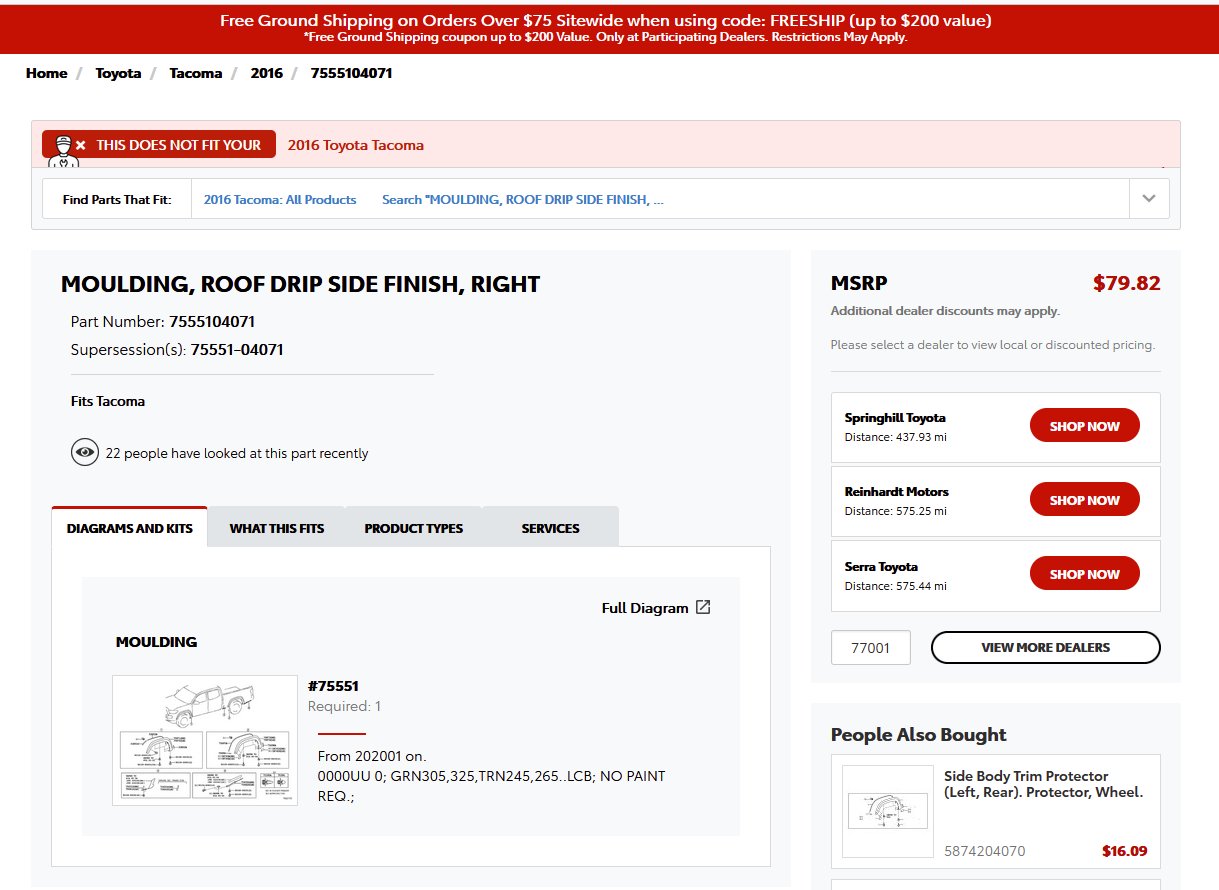
Task: Open the moulding parts diagram thumbnail
Action: tap(205, 740)
